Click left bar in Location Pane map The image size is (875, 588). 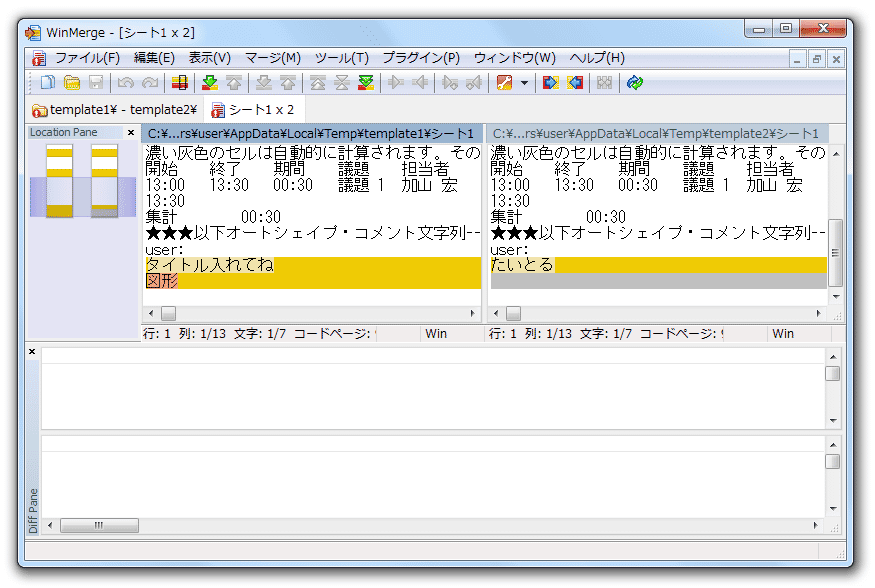[x=59, y=180]
